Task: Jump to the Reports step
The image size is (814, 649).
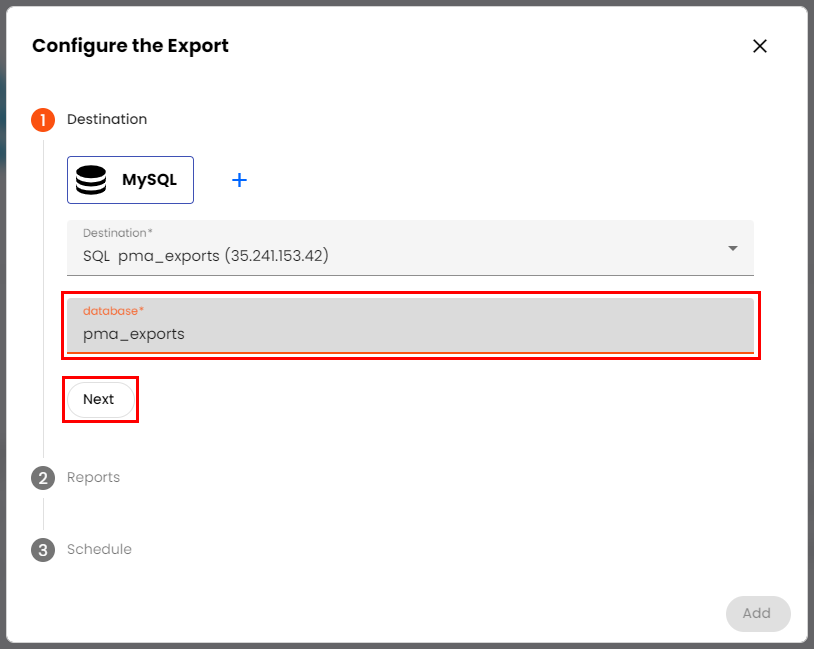Action: coord(93,478)
